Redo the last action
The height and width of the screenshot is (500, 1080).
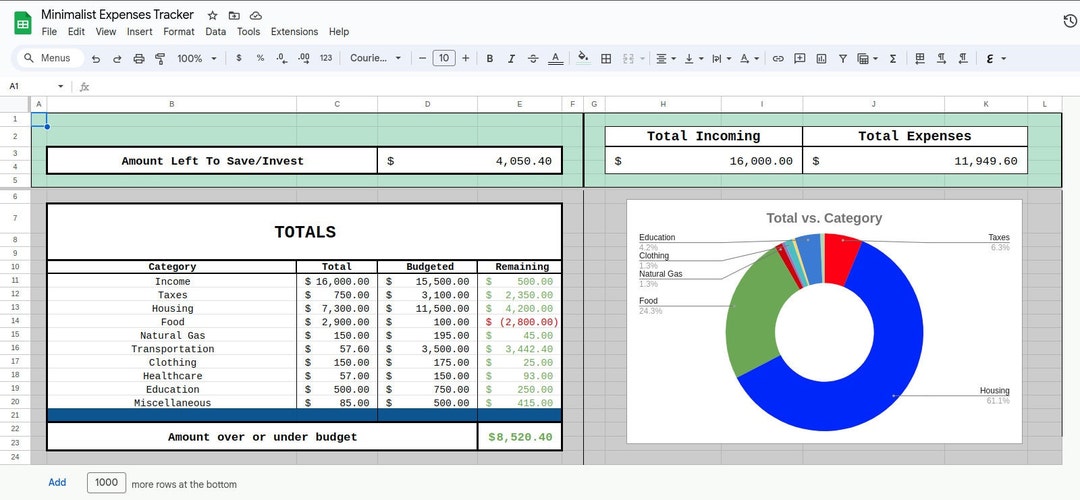point(117,59)
